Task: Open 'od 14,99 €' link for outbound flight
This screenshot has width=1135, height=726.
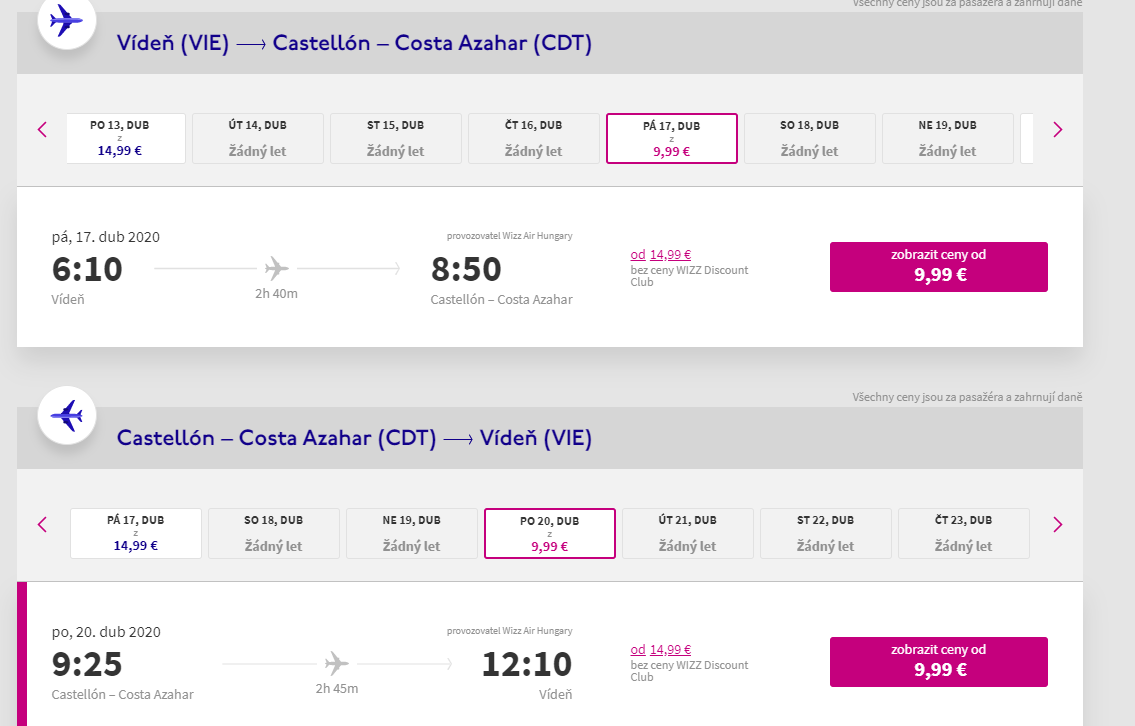Action: pyautogui.click(x=661, y=255)
